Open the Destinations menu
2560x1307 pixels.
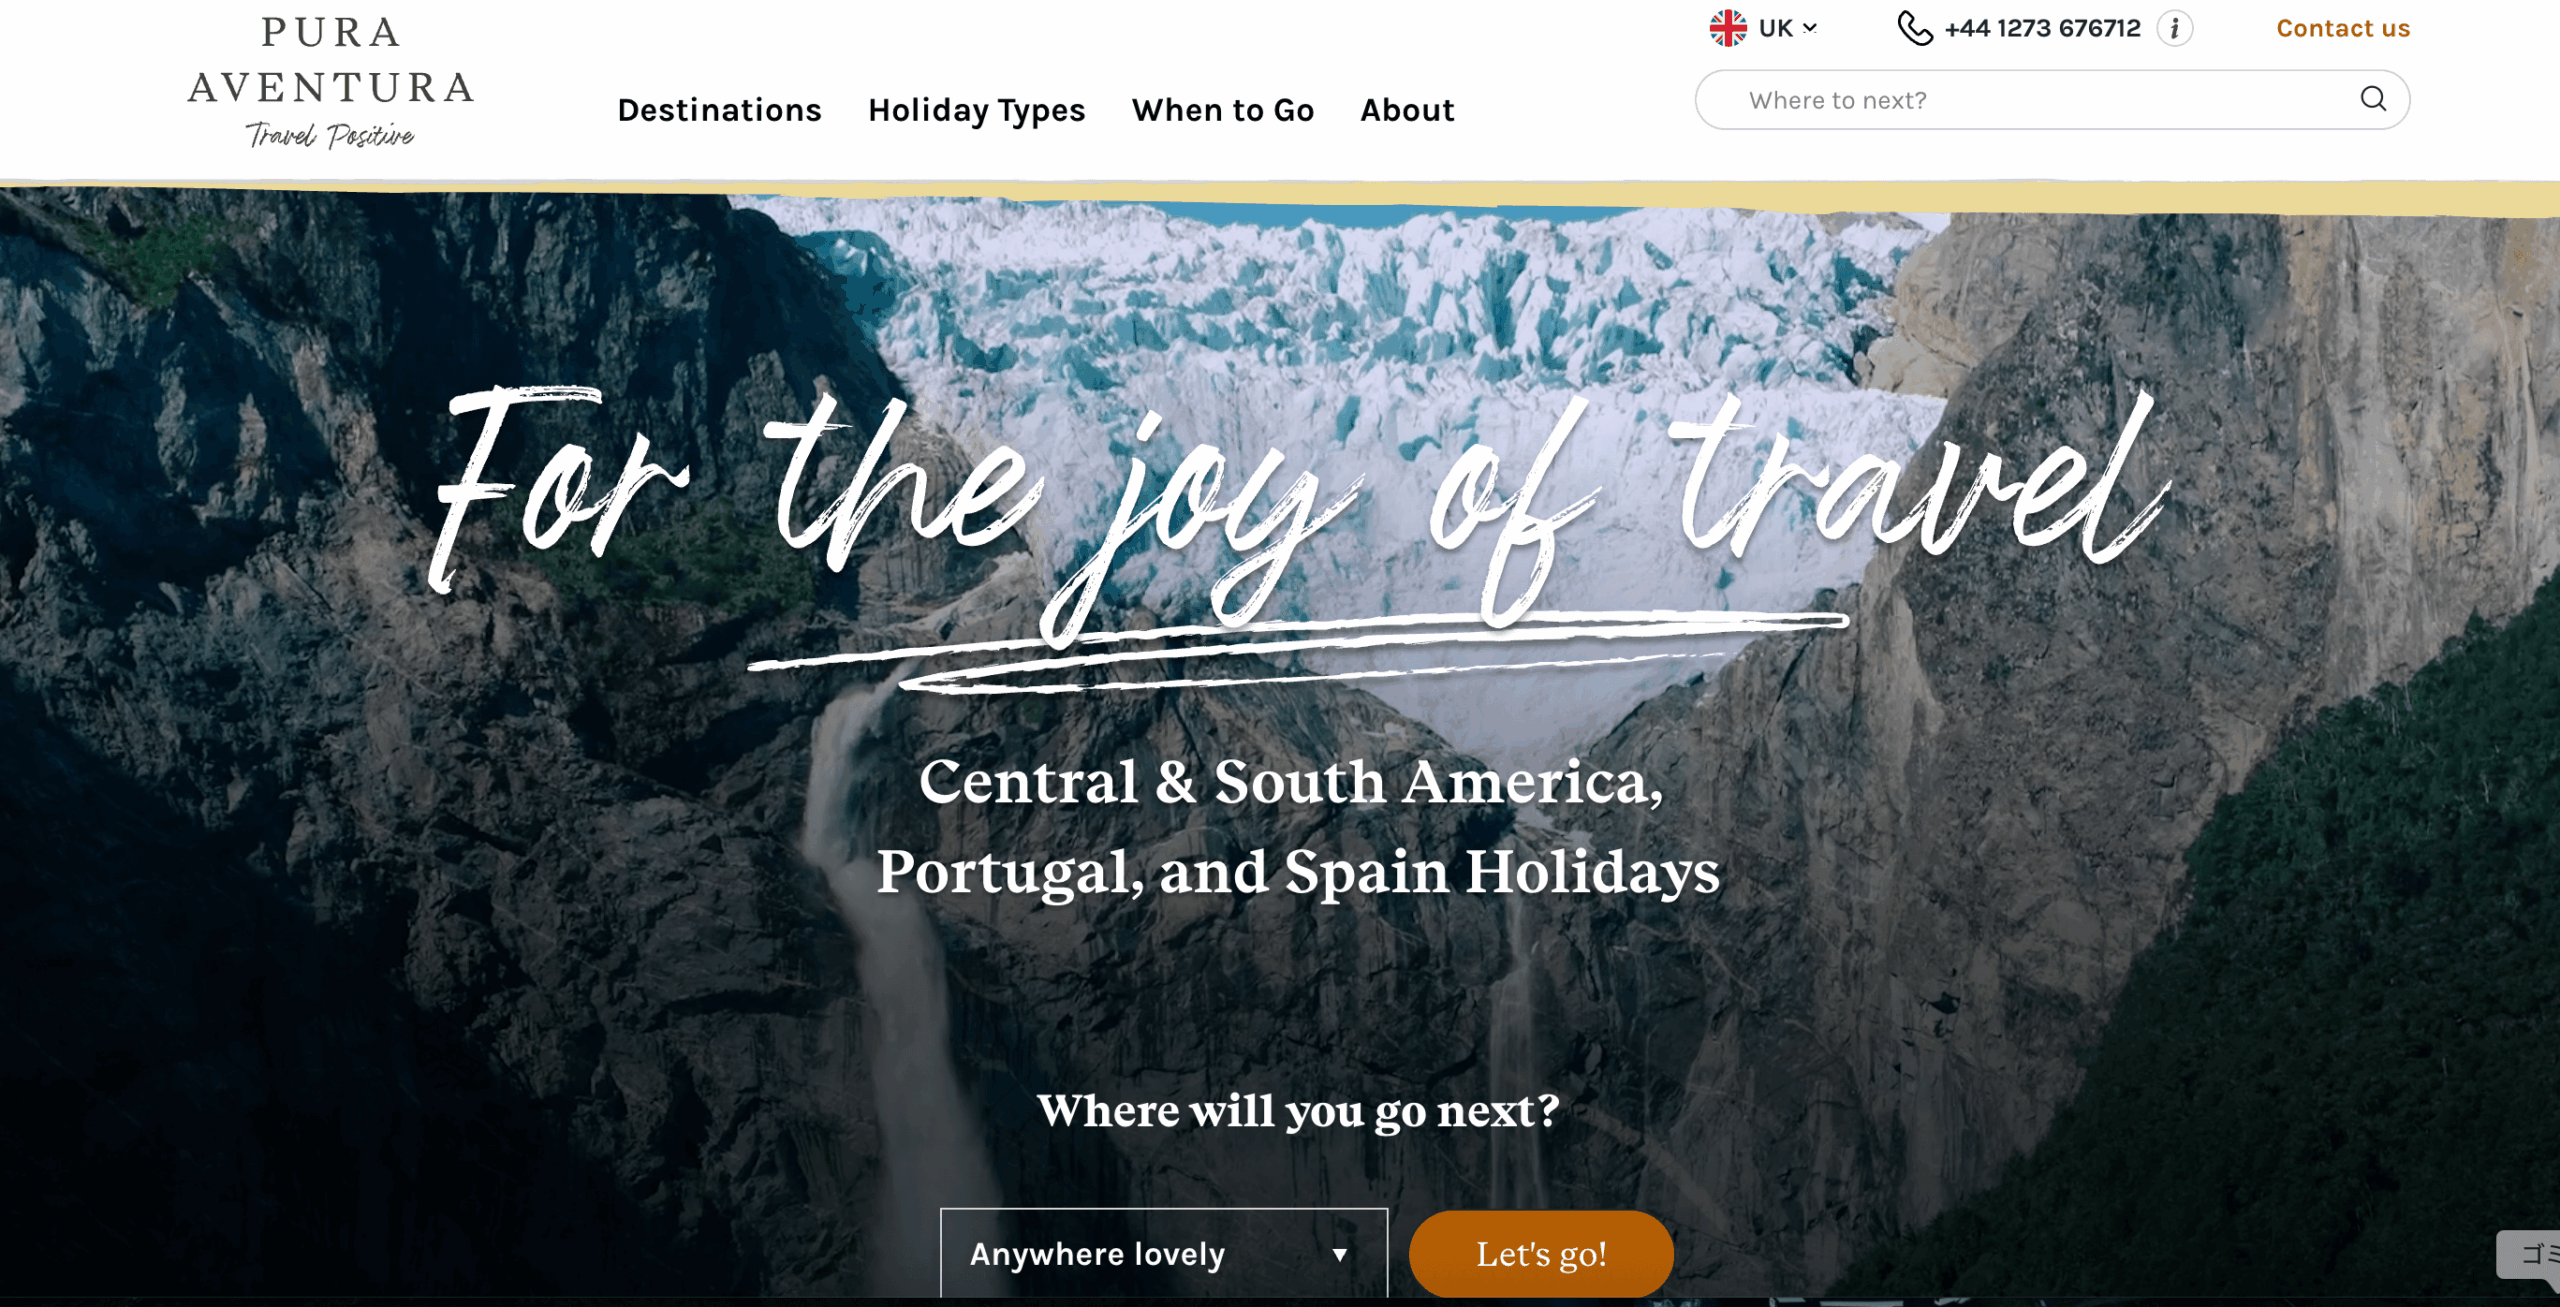pyautogui.click(x=719, y=110)
